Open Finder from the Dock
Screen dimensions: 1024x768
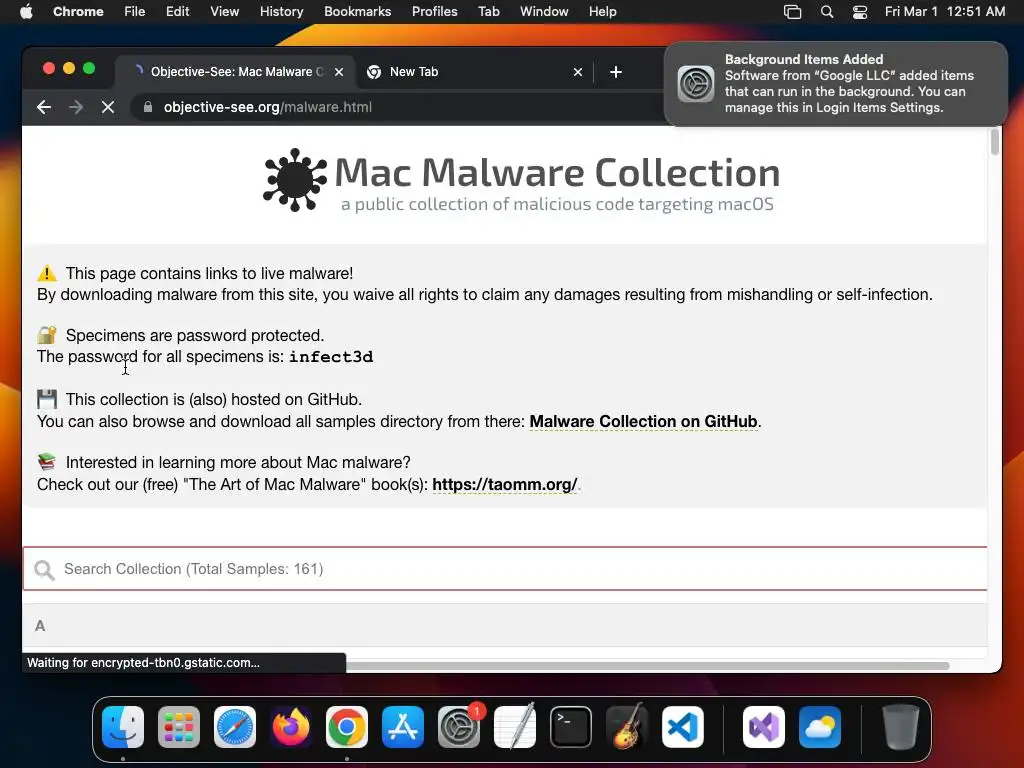click(x=123, y=727)
